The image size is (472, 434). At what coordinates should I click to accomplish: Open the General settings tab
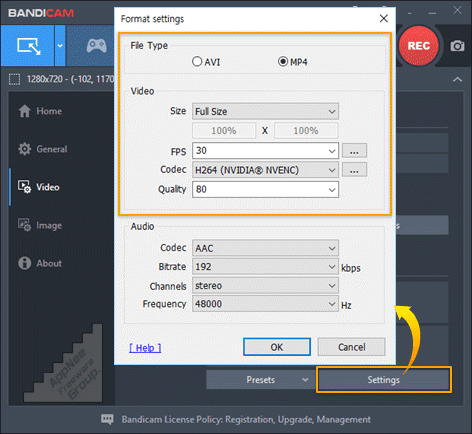(x=52, y=149)
